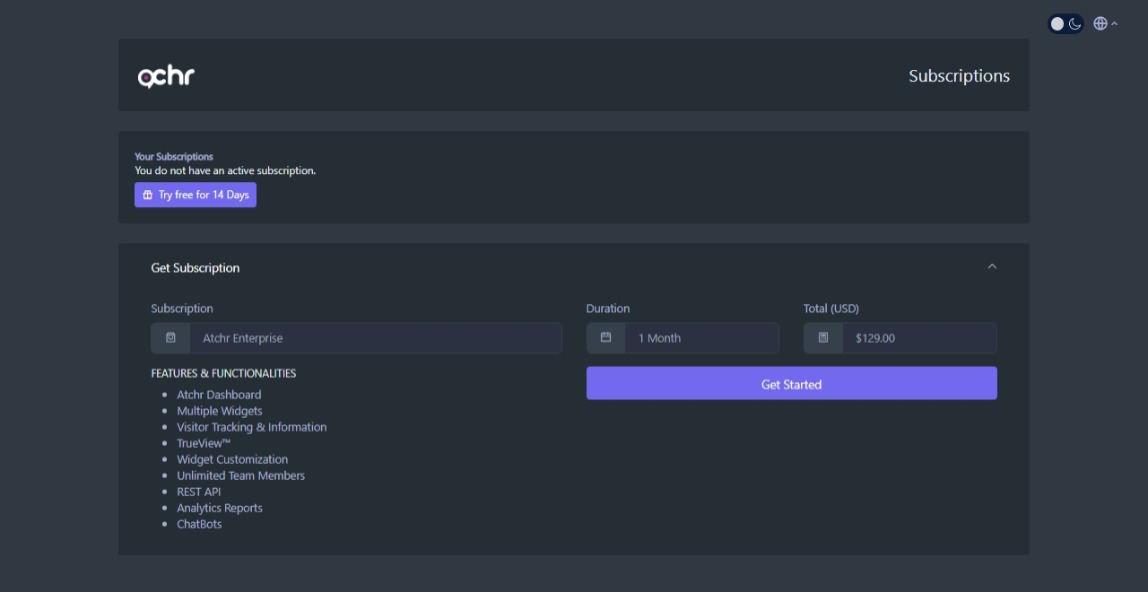Click the gift icon on the trial button

tap(148, 195)
